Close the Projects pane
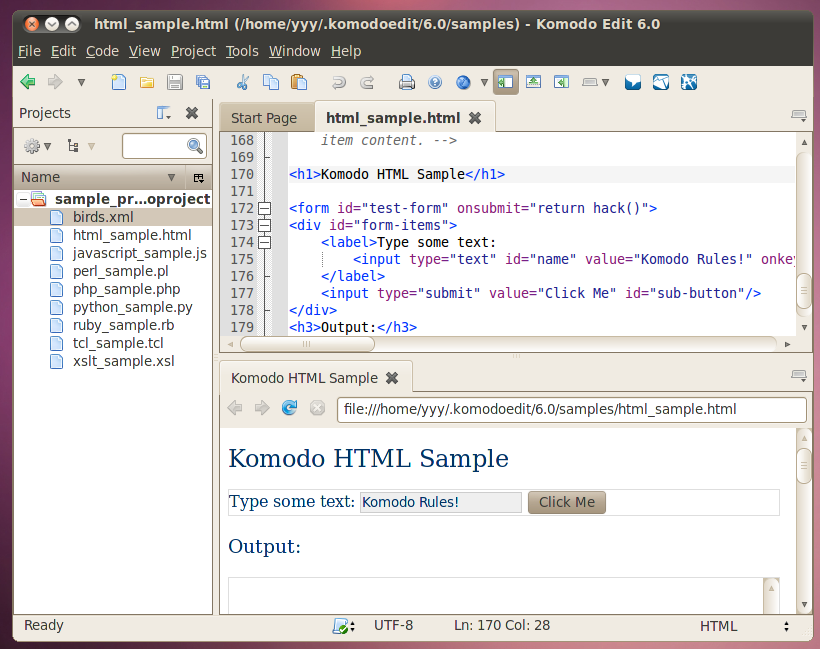Viewport: 820px width, 649px height. [192, 113]
